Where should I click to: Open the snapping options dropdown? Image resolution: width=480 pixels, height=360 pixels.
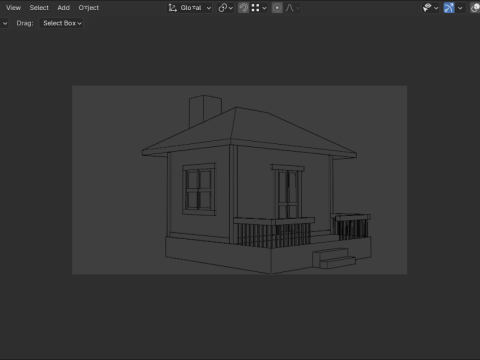point(259,8)
